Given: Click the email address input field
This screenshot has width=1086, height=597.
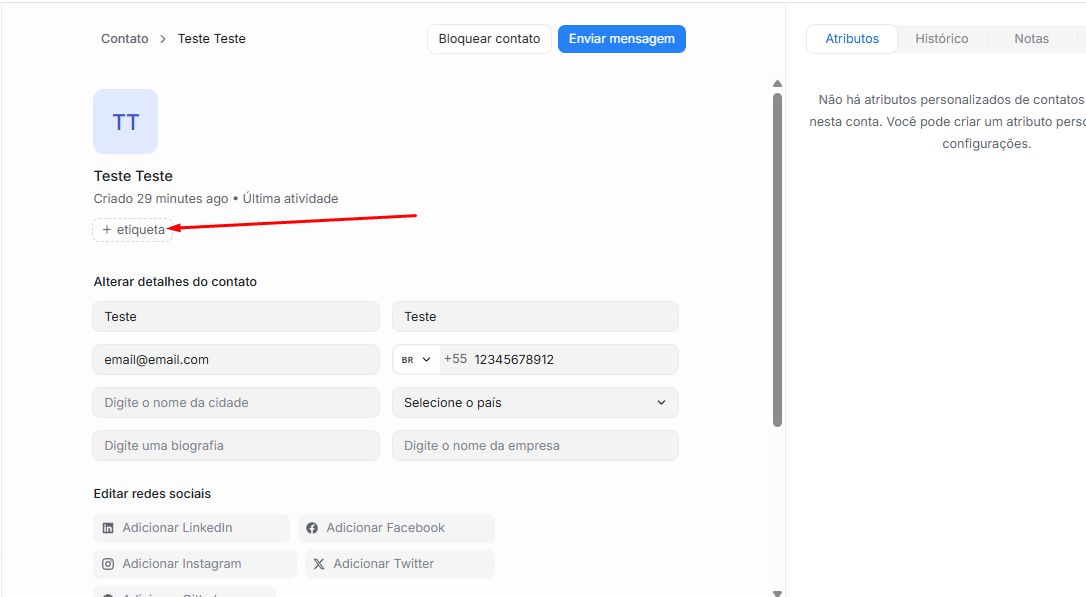Looking at the screenshot, I should (236, 360).
